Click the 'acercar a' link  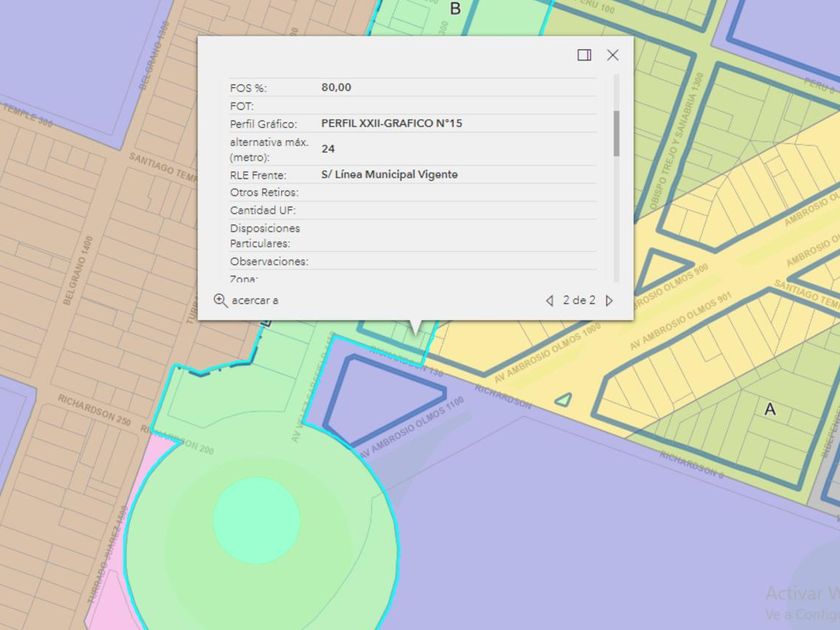click(x=255, y=300)
